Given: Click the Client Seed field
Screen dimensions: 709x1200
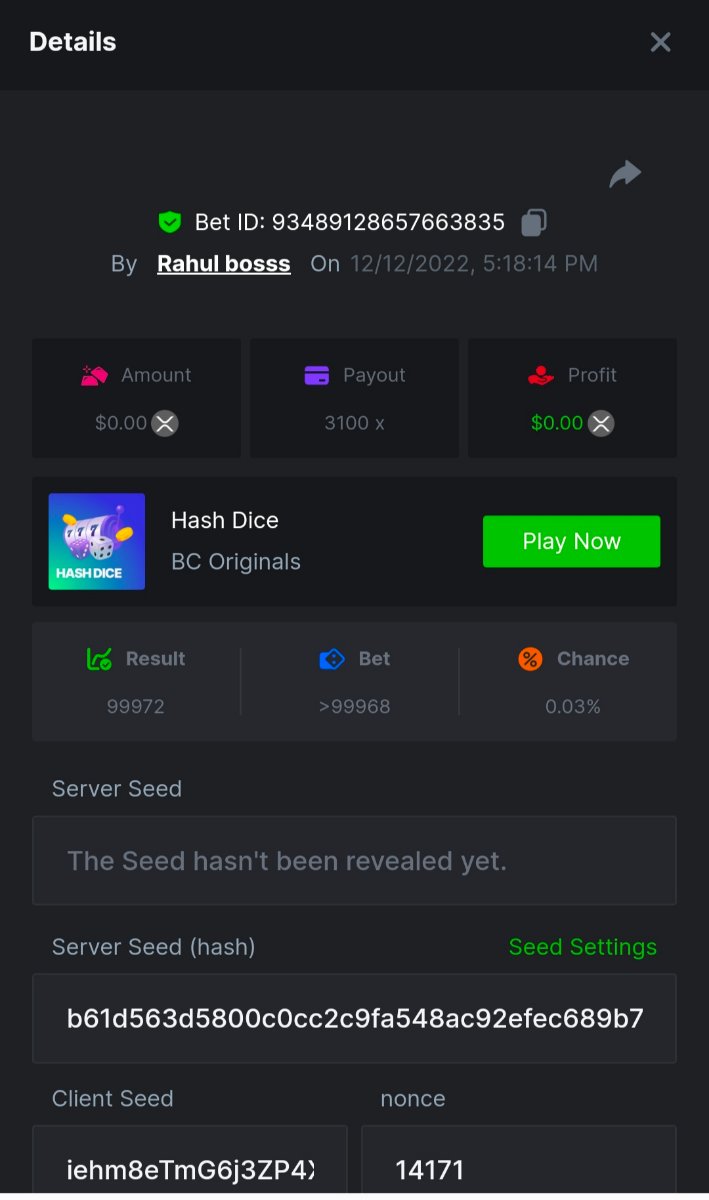Looking at the screenshot, I should [190, 1168].
